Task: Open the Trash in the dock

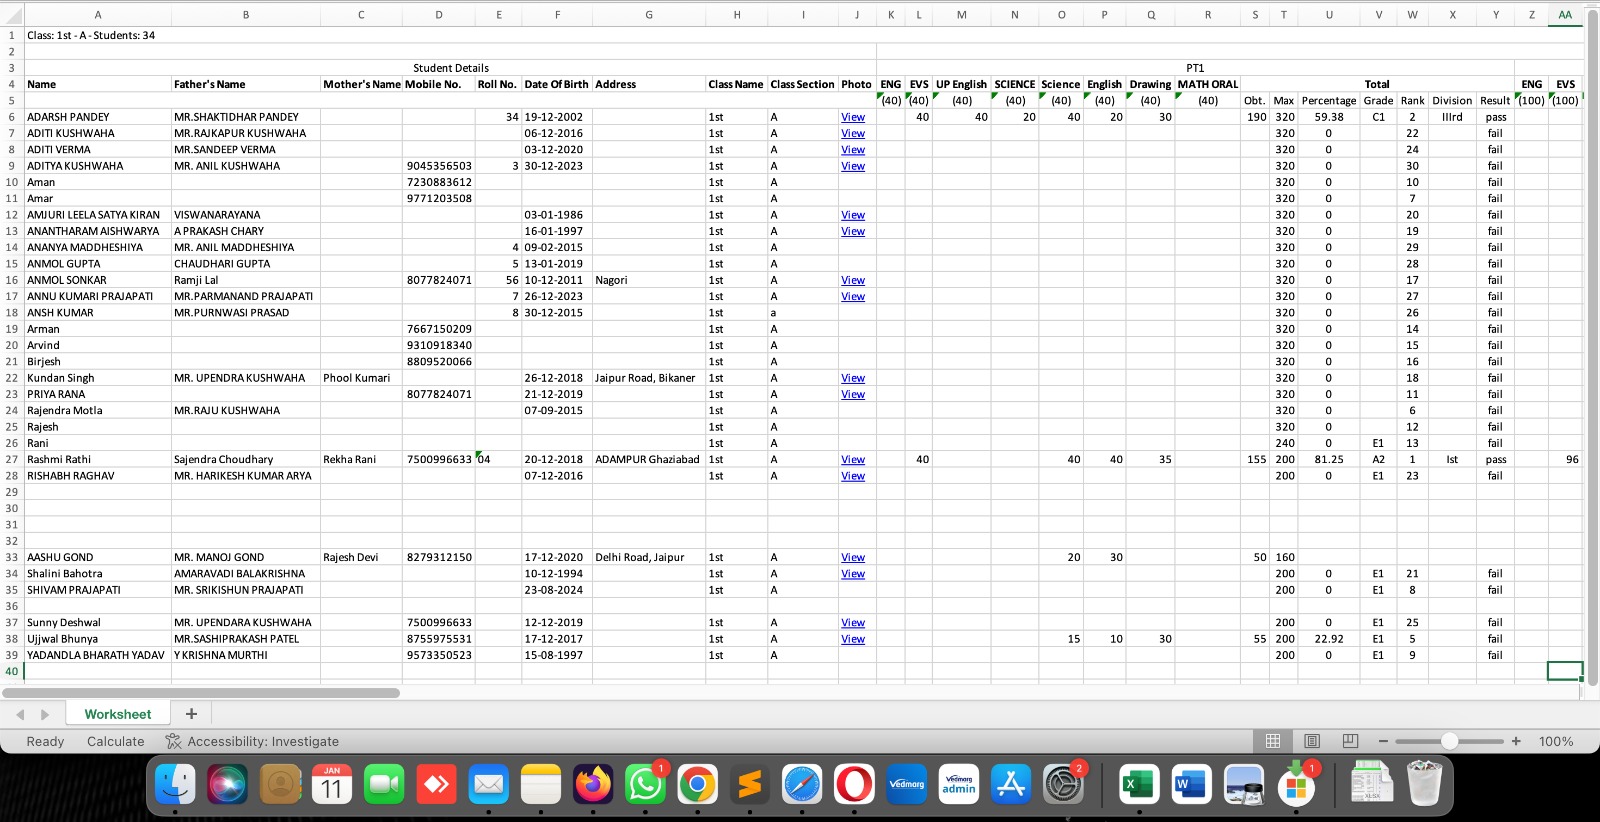Action: point(1424,783)
